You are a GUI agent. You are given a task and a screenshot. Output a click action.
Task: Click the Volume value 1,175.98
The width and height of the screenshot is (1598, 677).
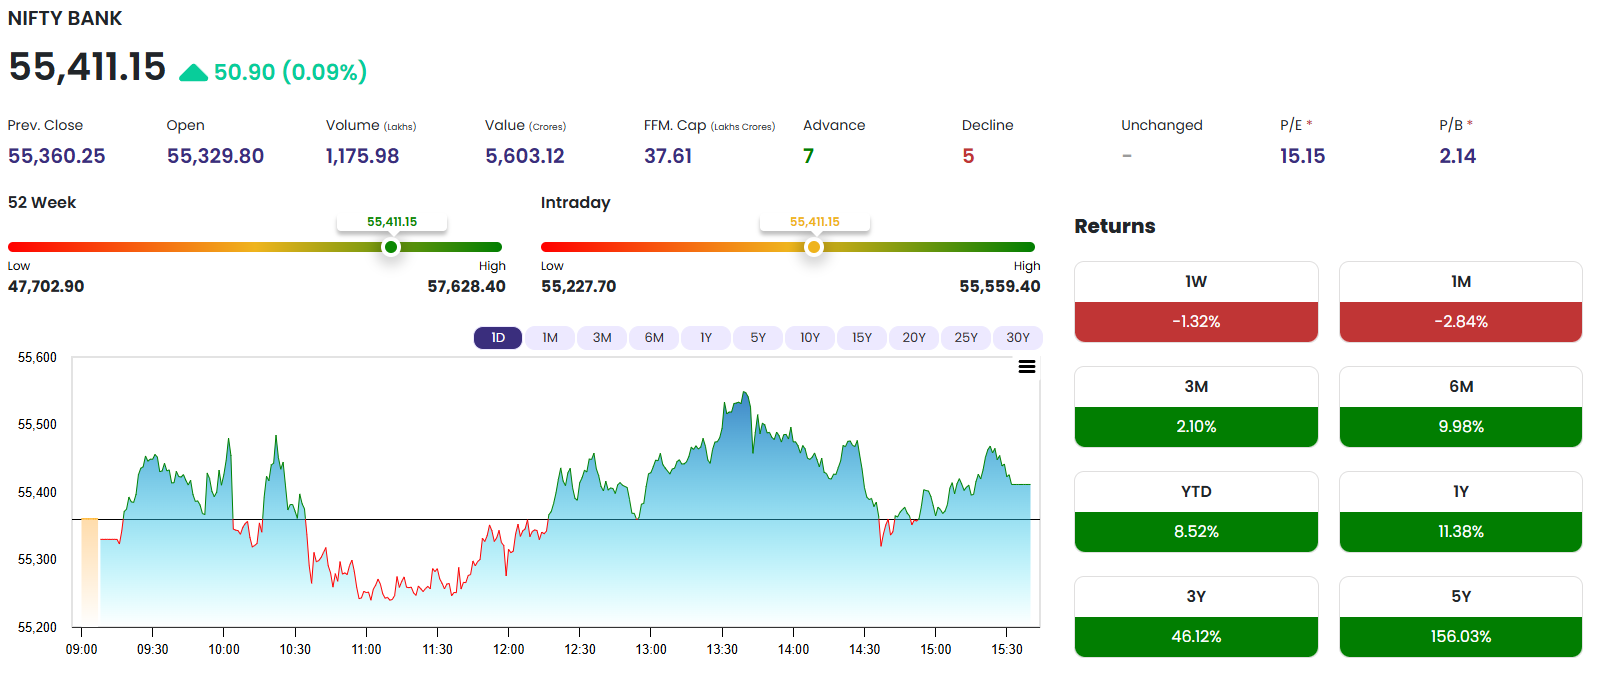coord(362,156)
